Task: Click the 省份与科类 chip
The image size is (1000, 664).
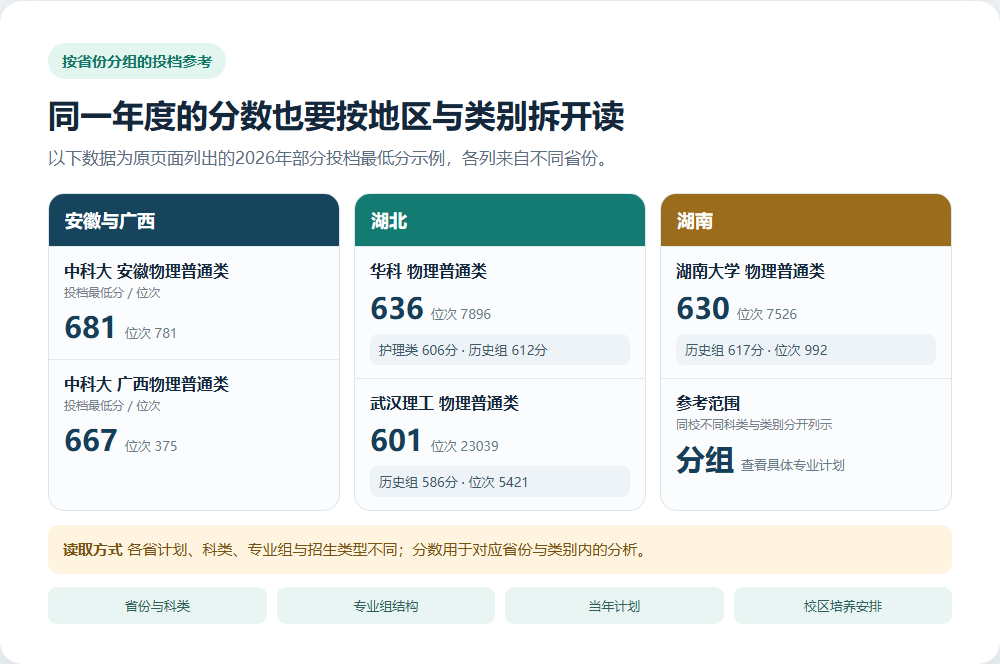Action: click(157, 605)
